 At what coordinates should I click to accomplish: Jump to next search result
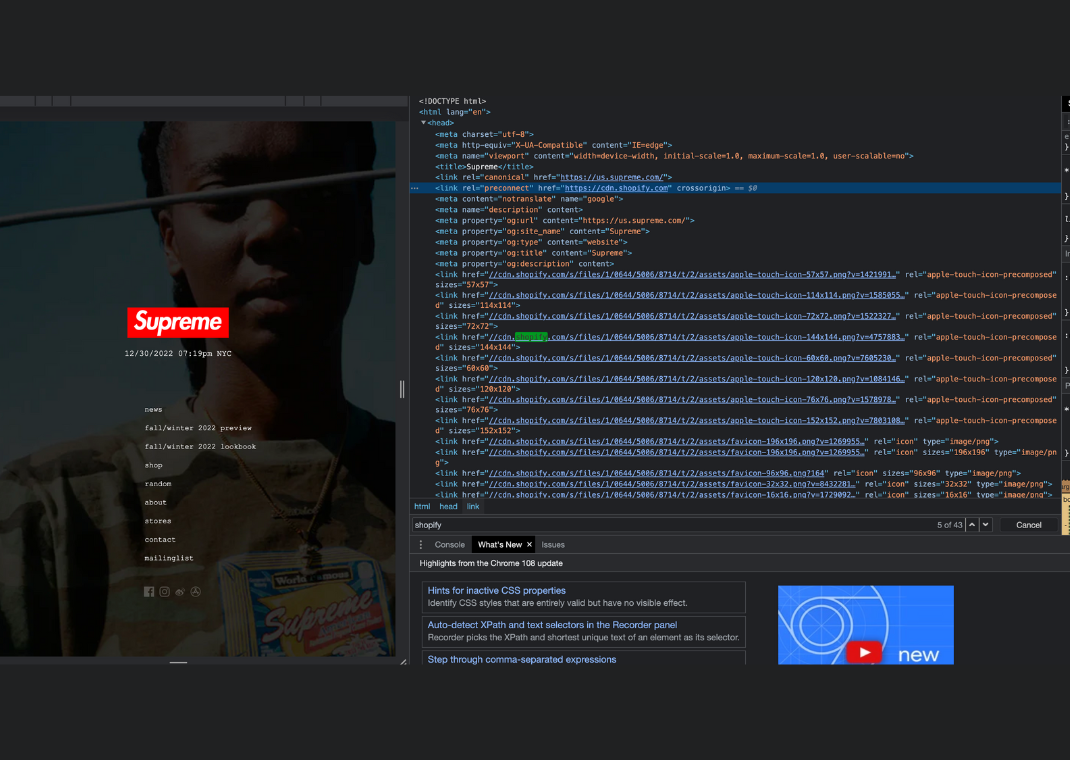coord(985,525)
